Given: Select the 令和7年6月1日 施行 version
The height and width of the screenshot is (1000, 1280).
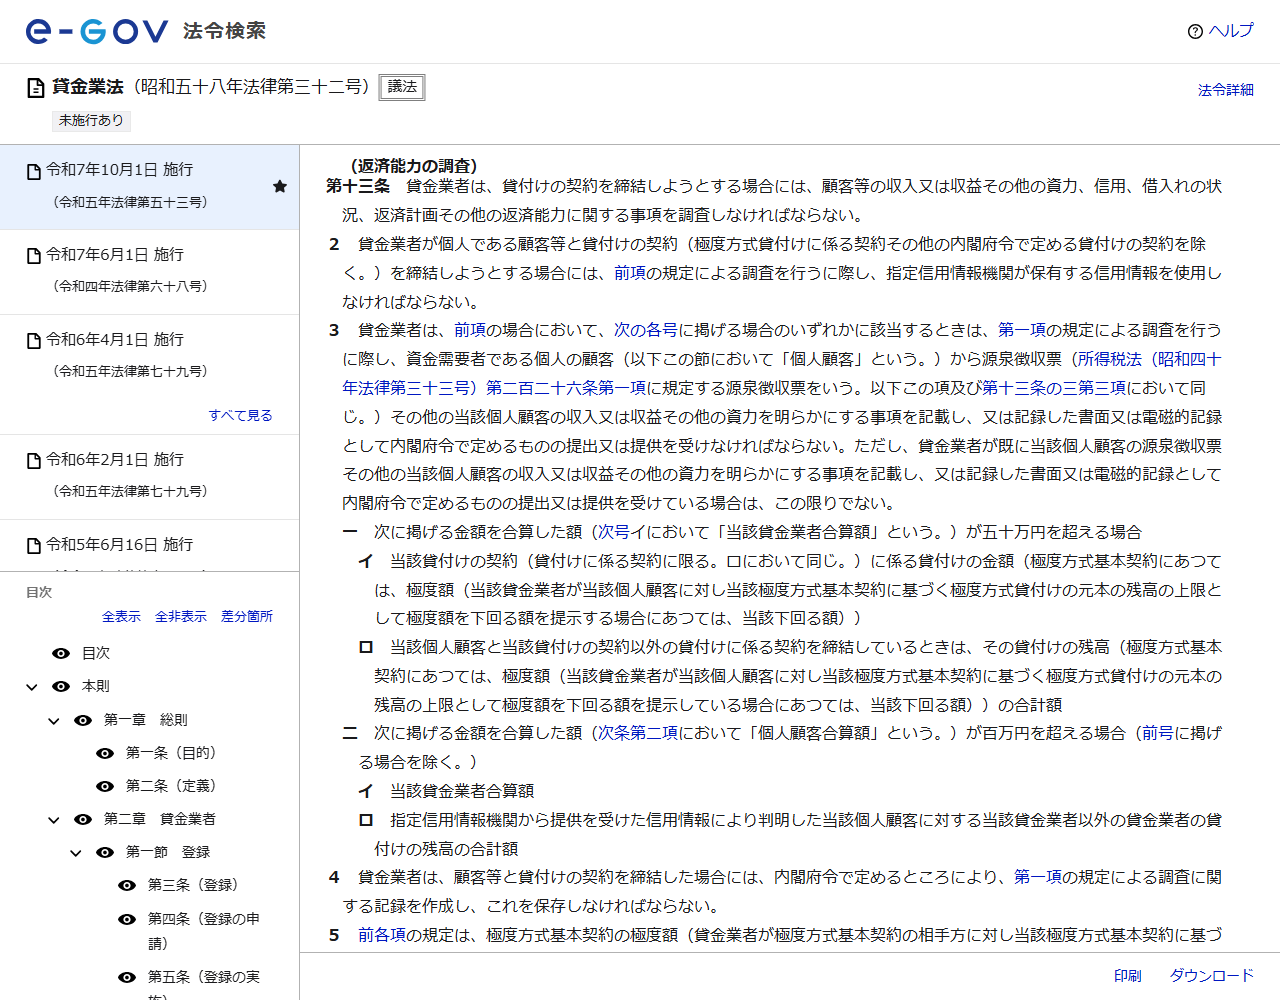Looking at the screenshot, I should pyautogui.click(x=149, y=272).
